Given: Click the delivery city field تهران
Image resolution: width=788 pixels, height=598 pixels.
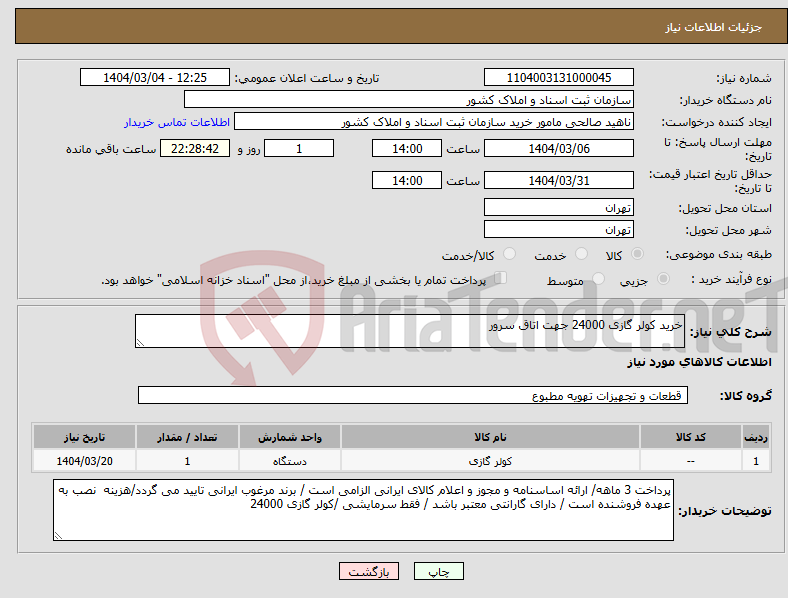Looking at the screenshot, I should (x=558, y=229).
